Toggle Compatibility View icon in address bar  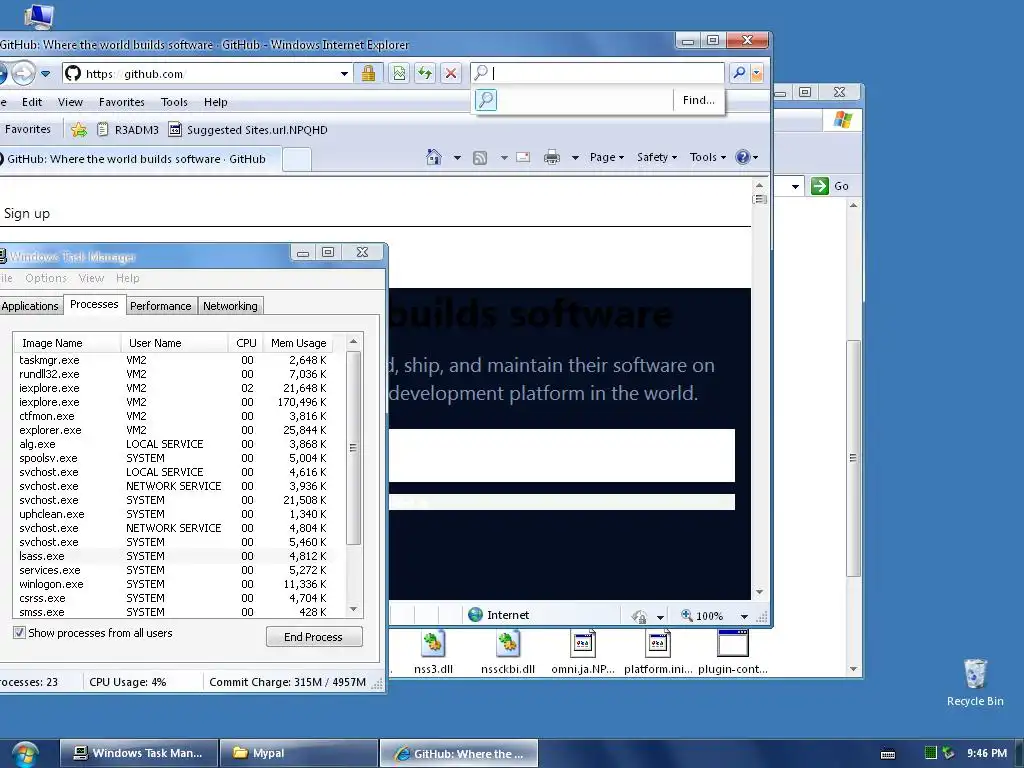click(399, 73)
